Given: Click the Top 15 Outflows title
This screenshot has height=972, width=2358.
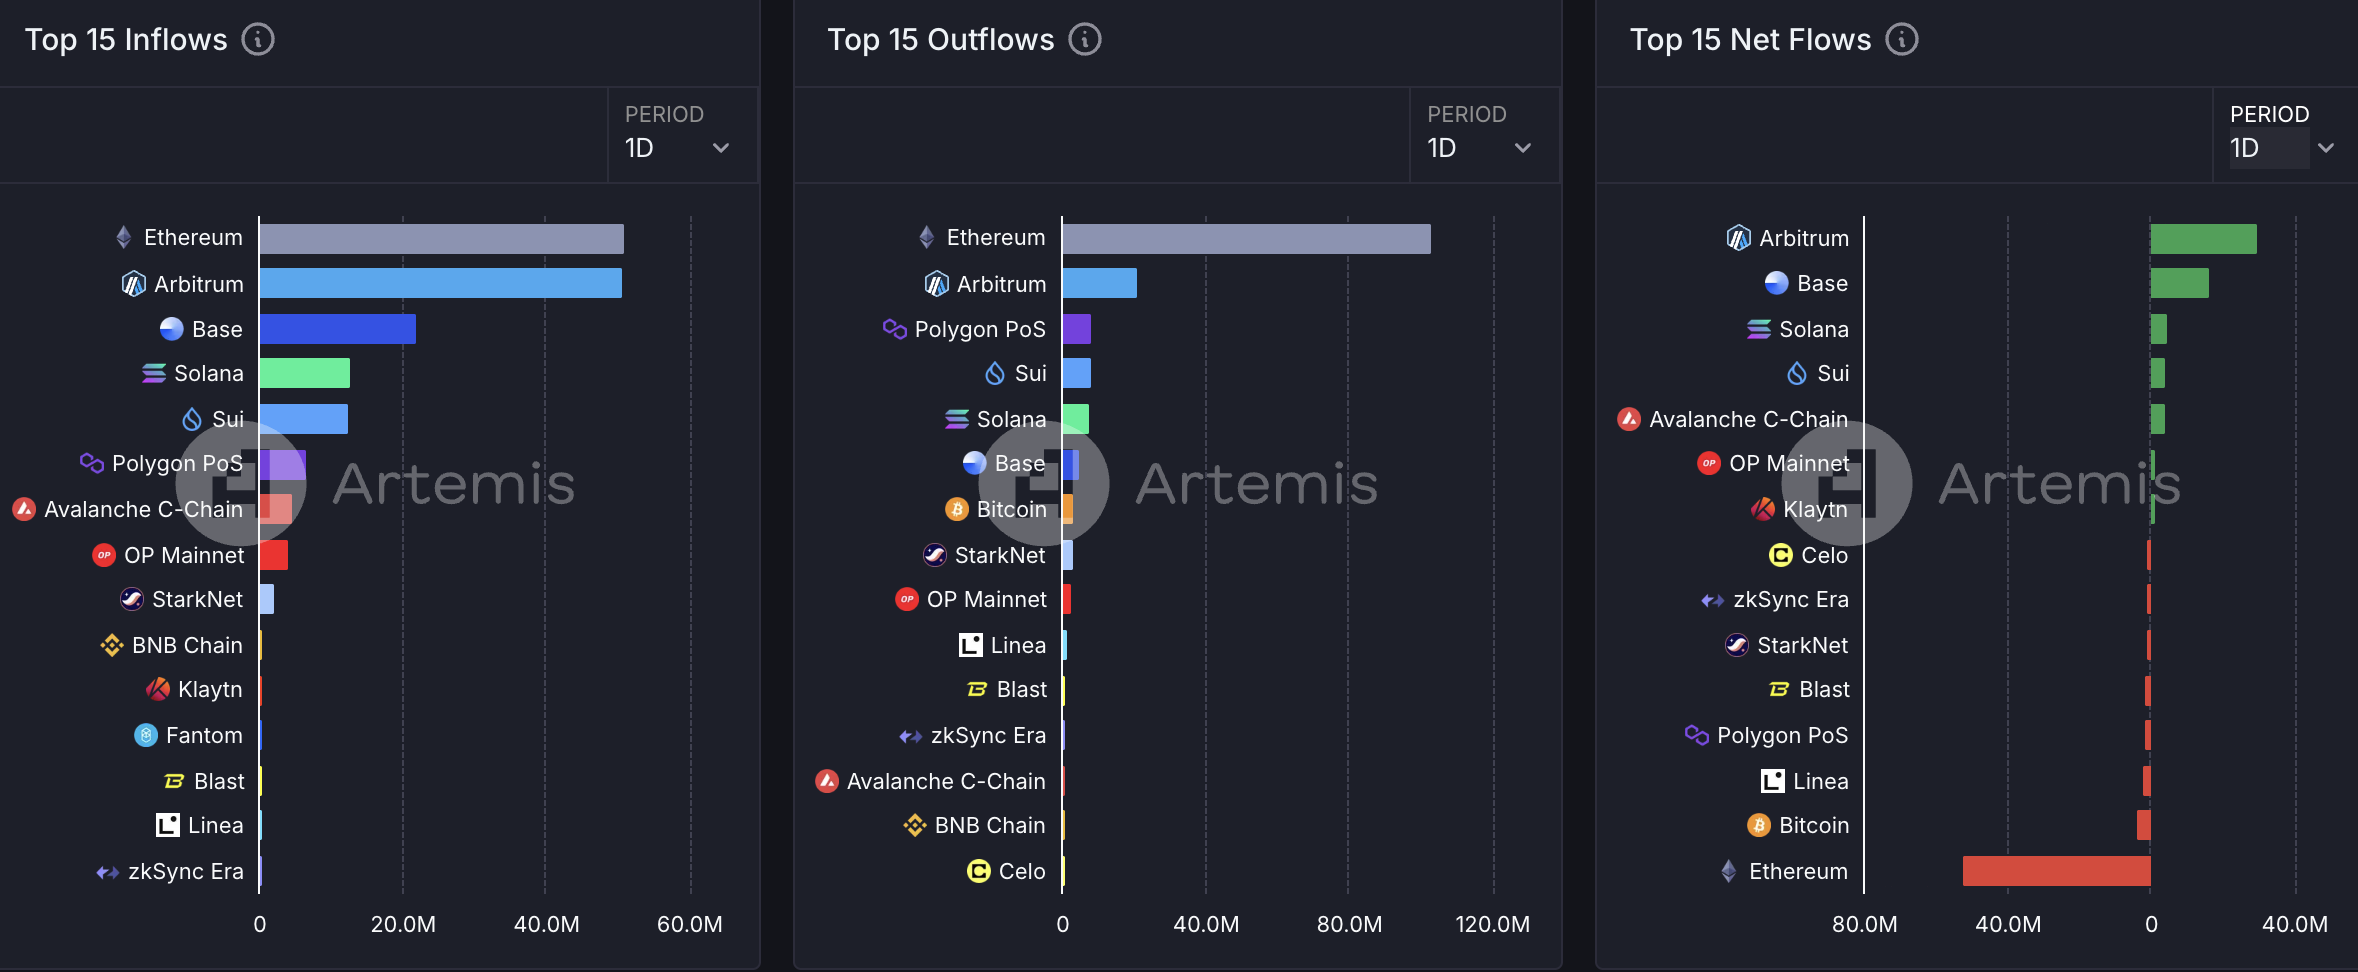Looking at the screenshot, I should [x=941, y=40].
